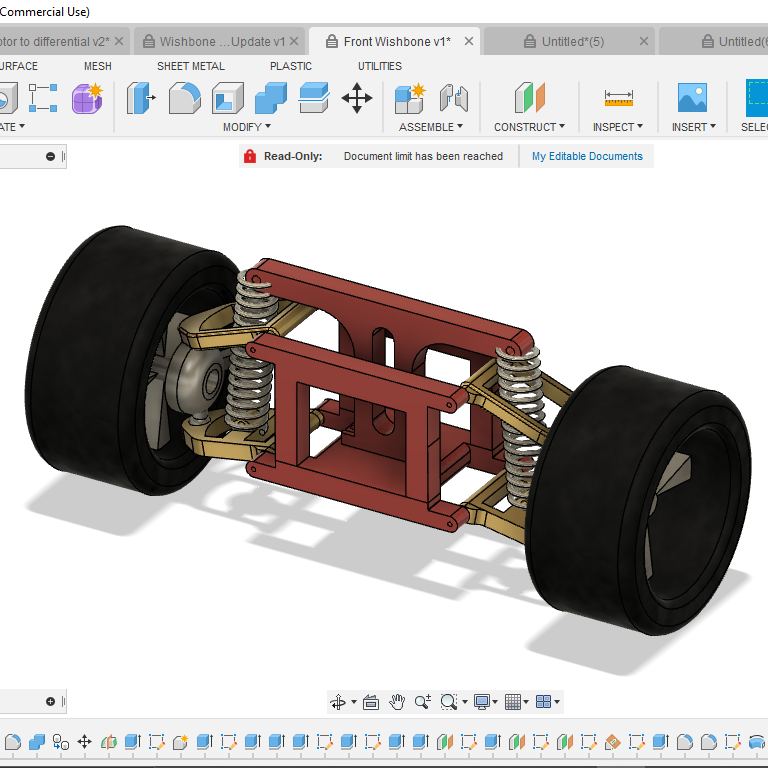Click the New Component feature in timeline
This screenshot has height=768, width=768.
tap(180, 742)
